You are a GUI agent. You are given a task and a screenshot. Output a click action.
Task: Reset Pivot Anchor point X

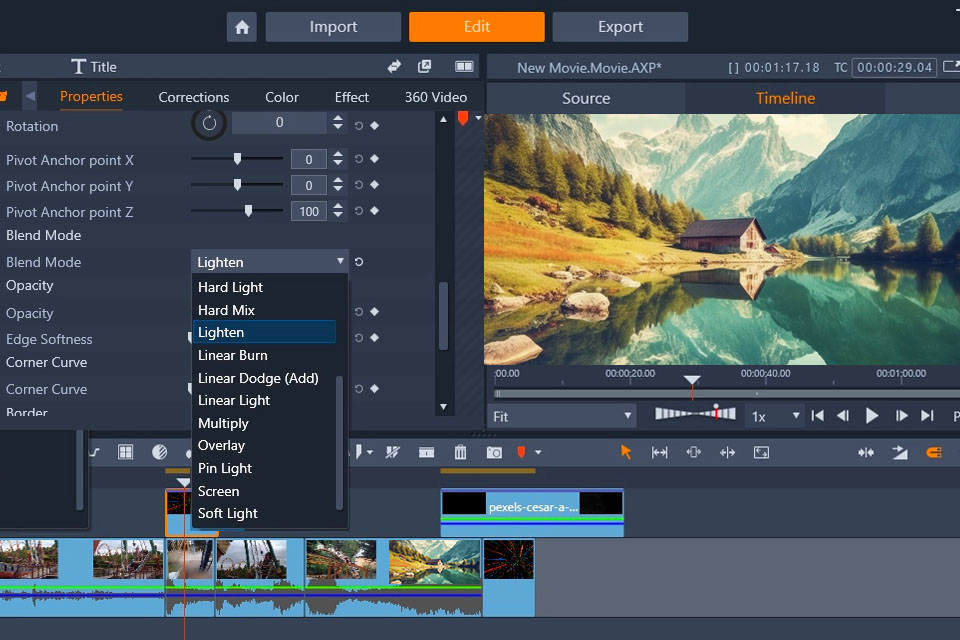[359, 159]
